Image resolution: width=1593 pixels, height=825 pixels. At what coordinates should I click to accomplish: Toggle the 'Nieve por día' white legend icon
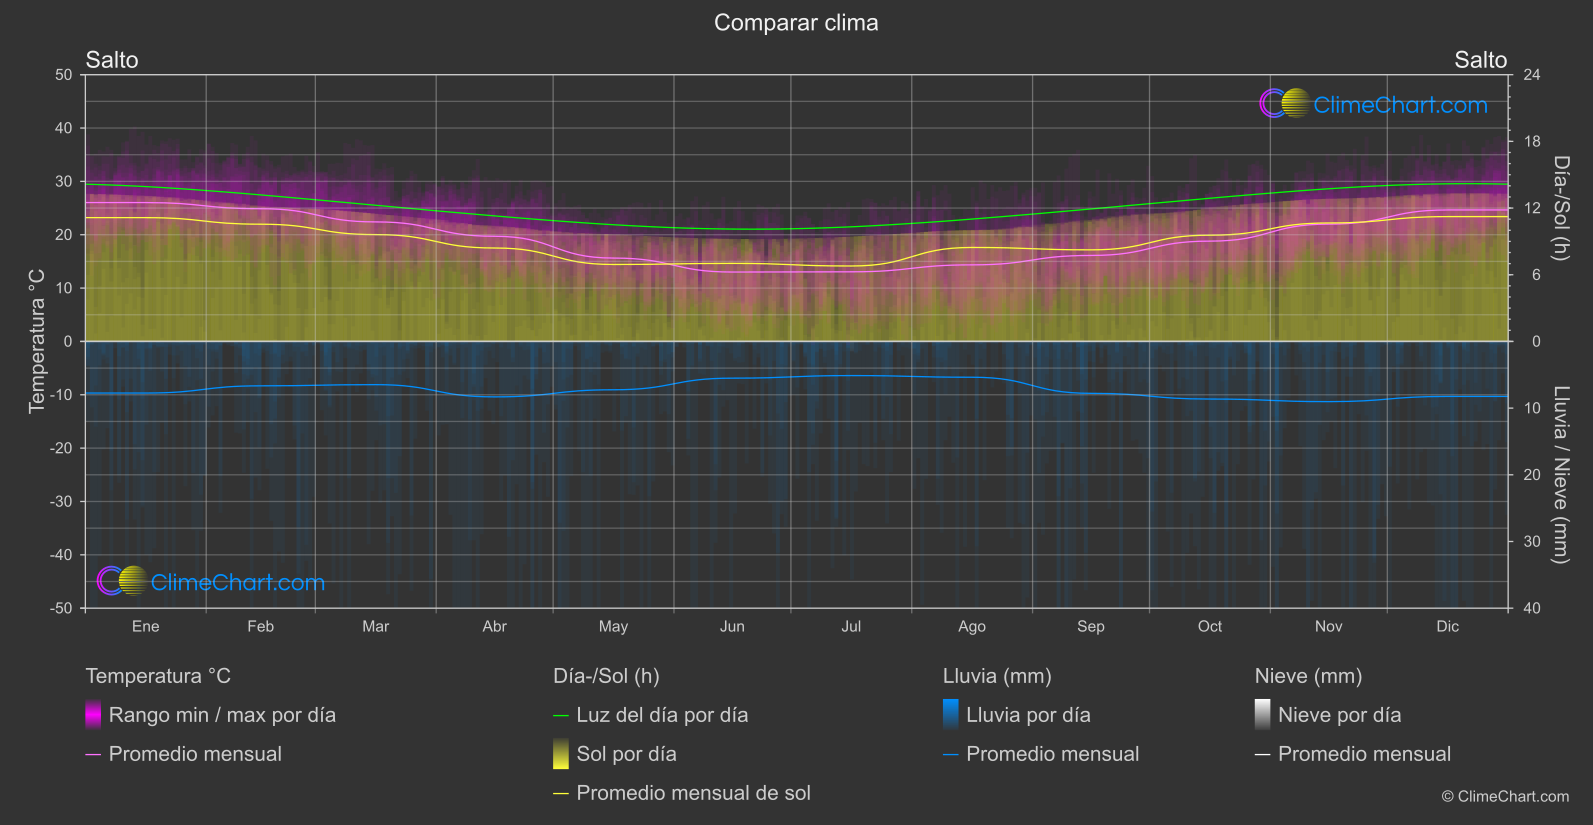pyautogui.click(x=1263, y=715)
